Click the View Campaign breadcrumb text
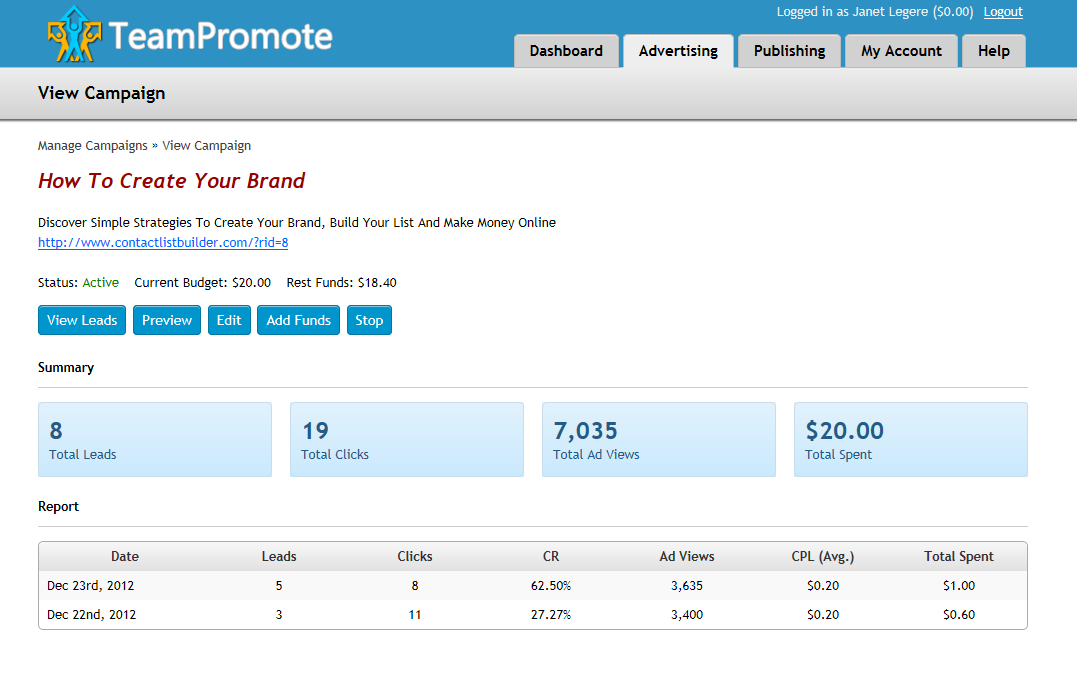The width and height of the screenshot is (1077, 677). [207, 146]
